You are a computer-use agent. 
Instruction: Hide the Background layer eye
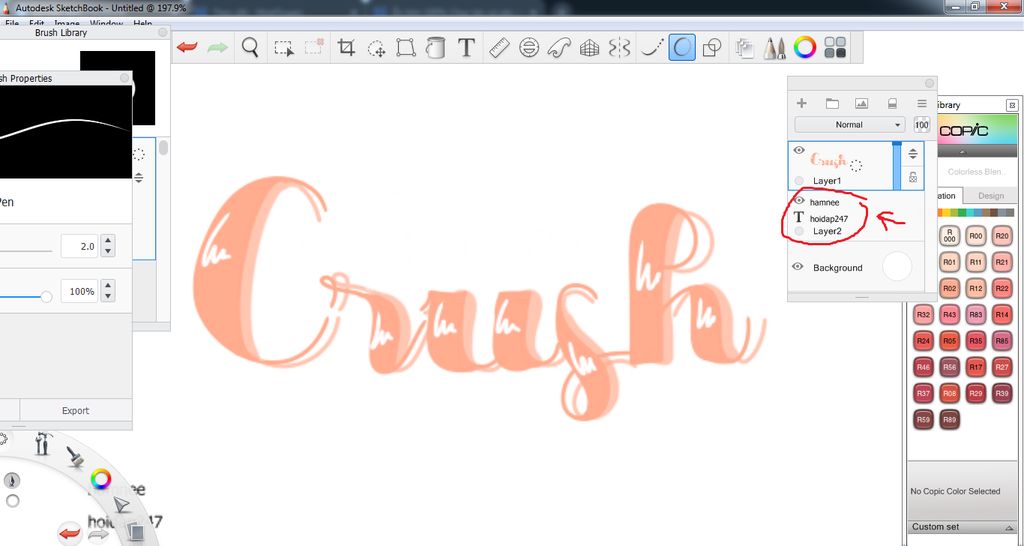tap(797, 267)
